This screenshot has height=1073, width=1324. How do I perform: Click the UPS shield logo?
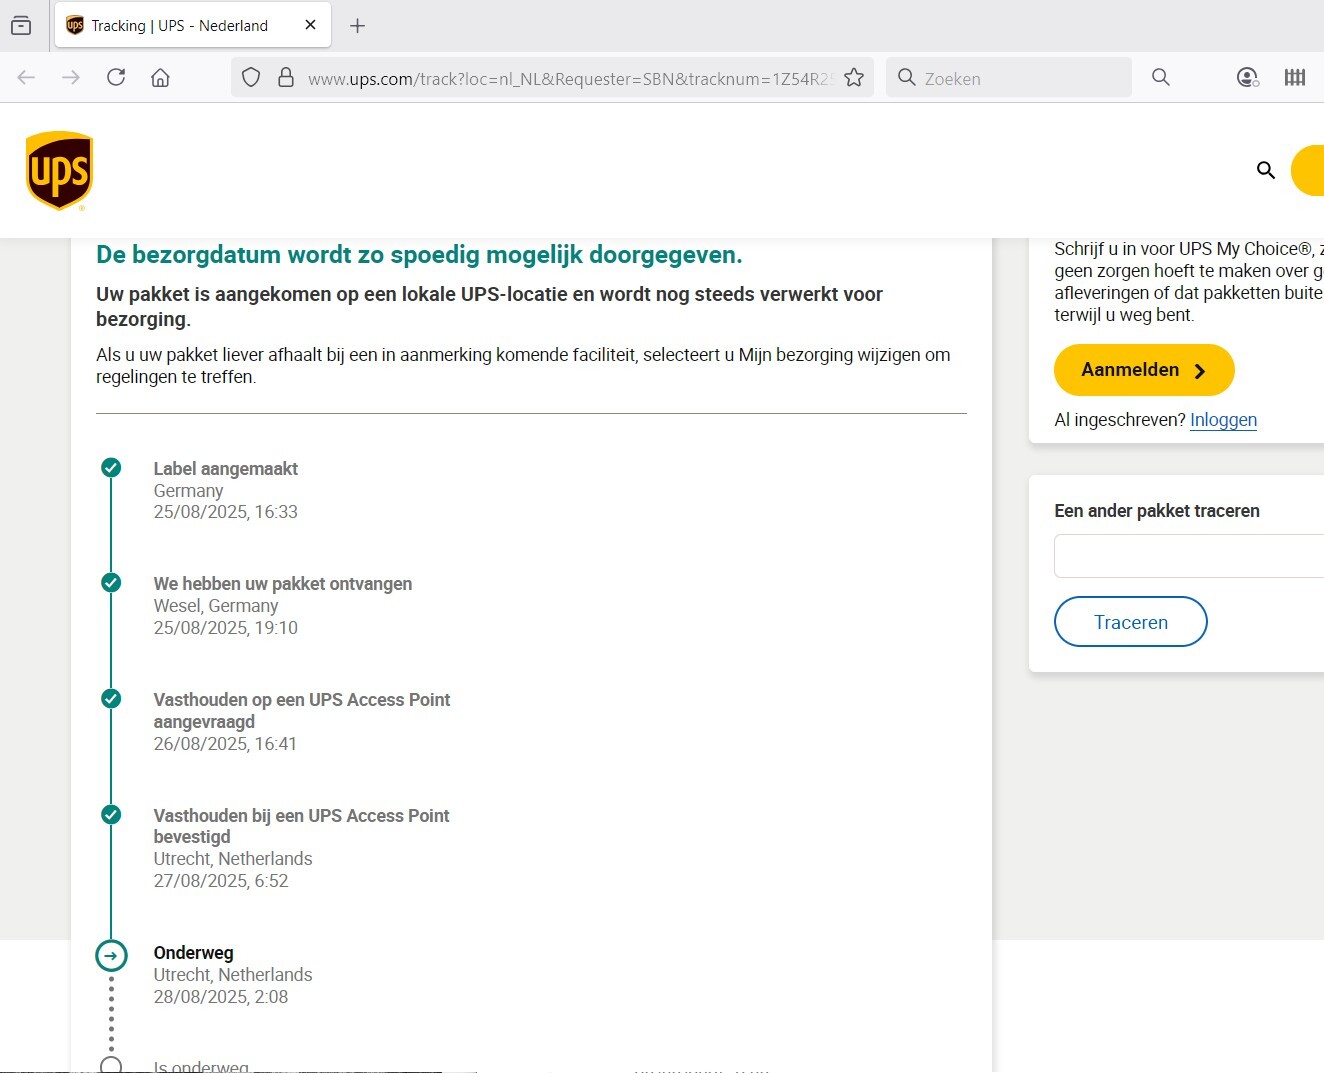(x=59, y=171)
